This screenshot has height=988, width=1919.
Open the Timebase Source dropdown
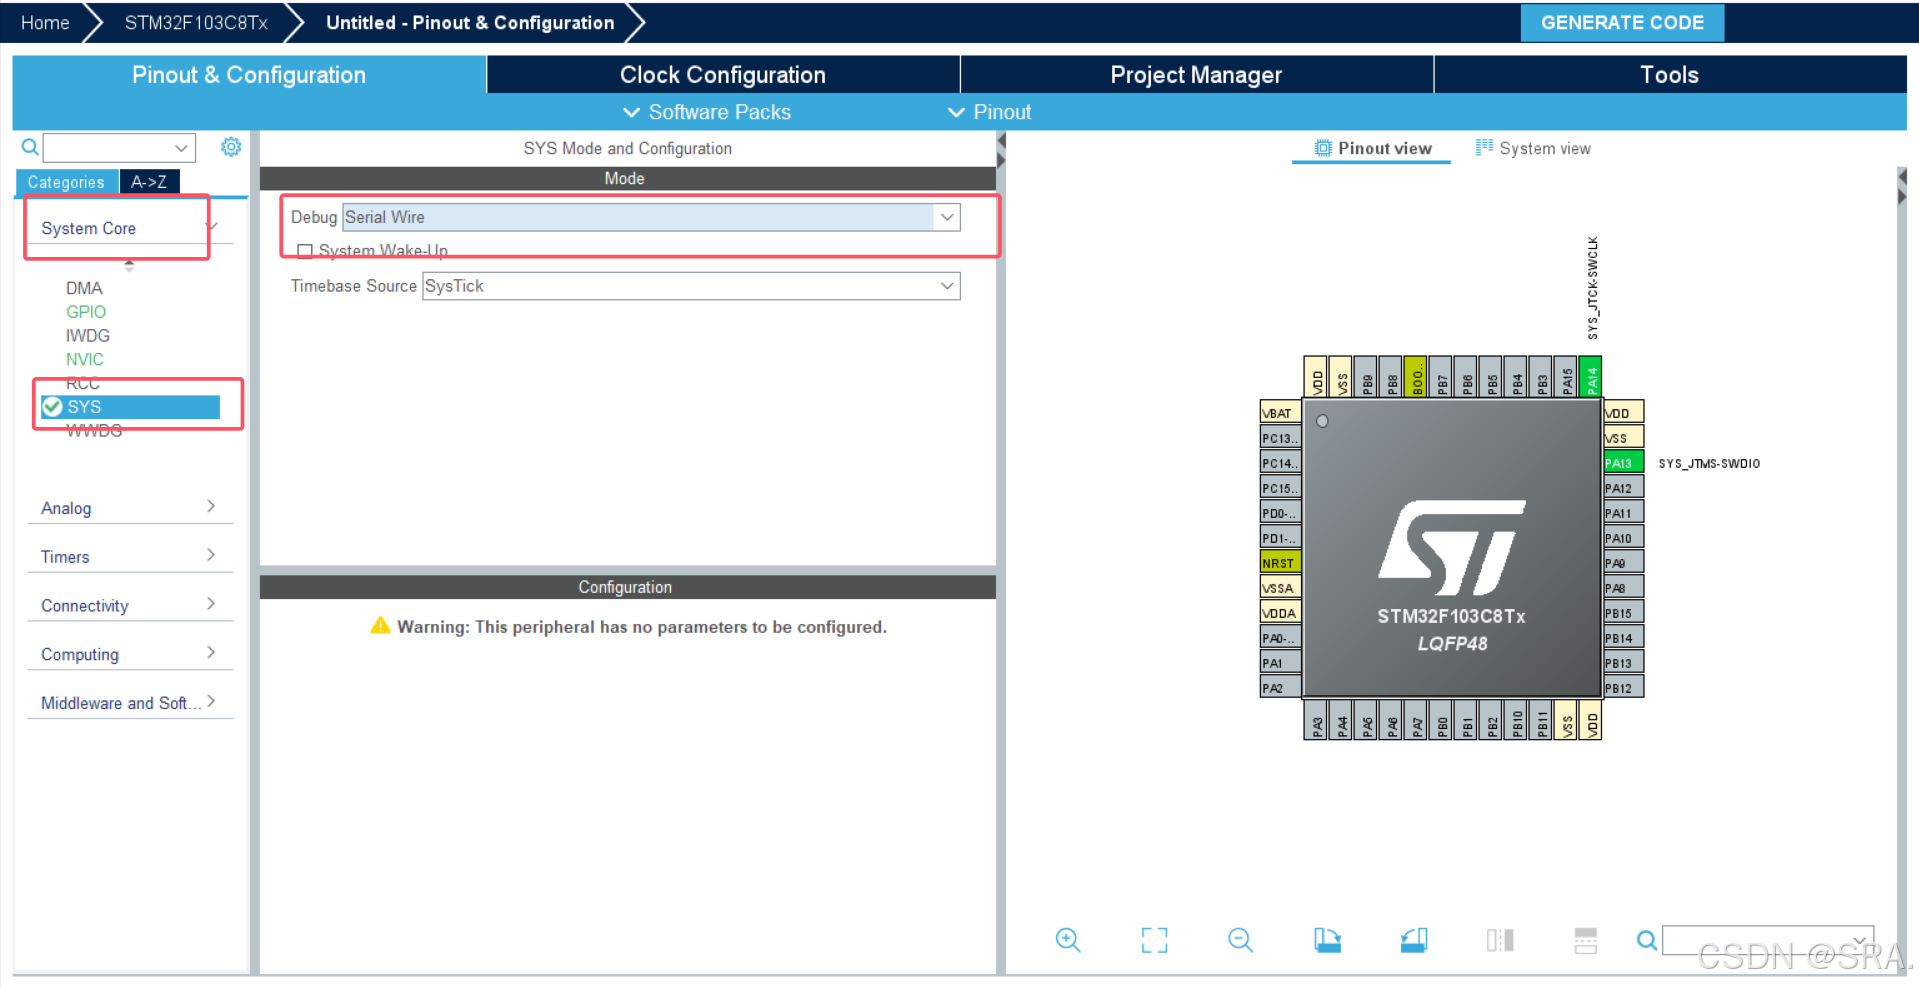click(x=946, y=286)
